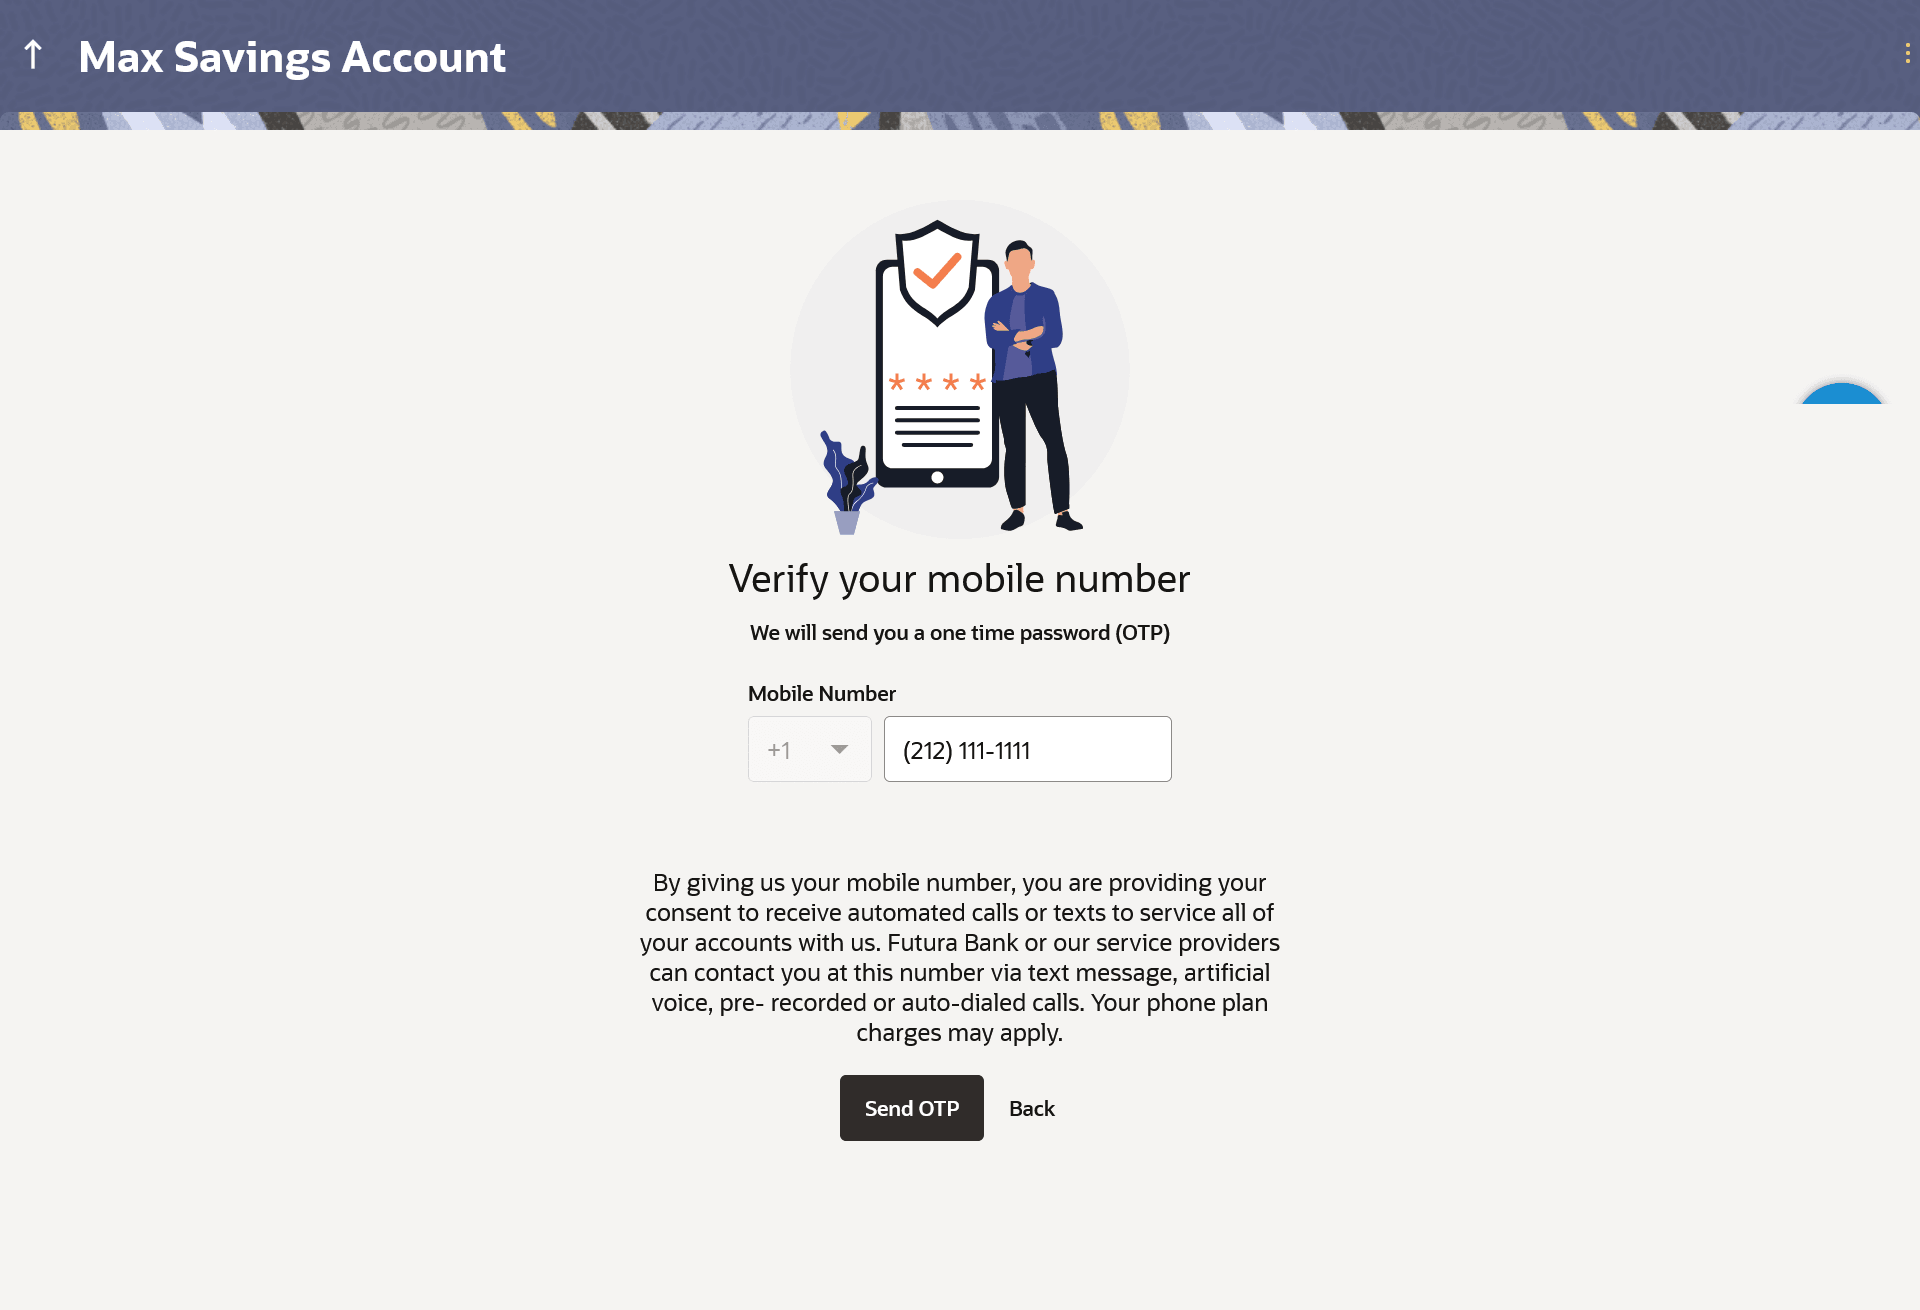
Task: Click the shield checkmark illustration
Action: click(937, 272)
